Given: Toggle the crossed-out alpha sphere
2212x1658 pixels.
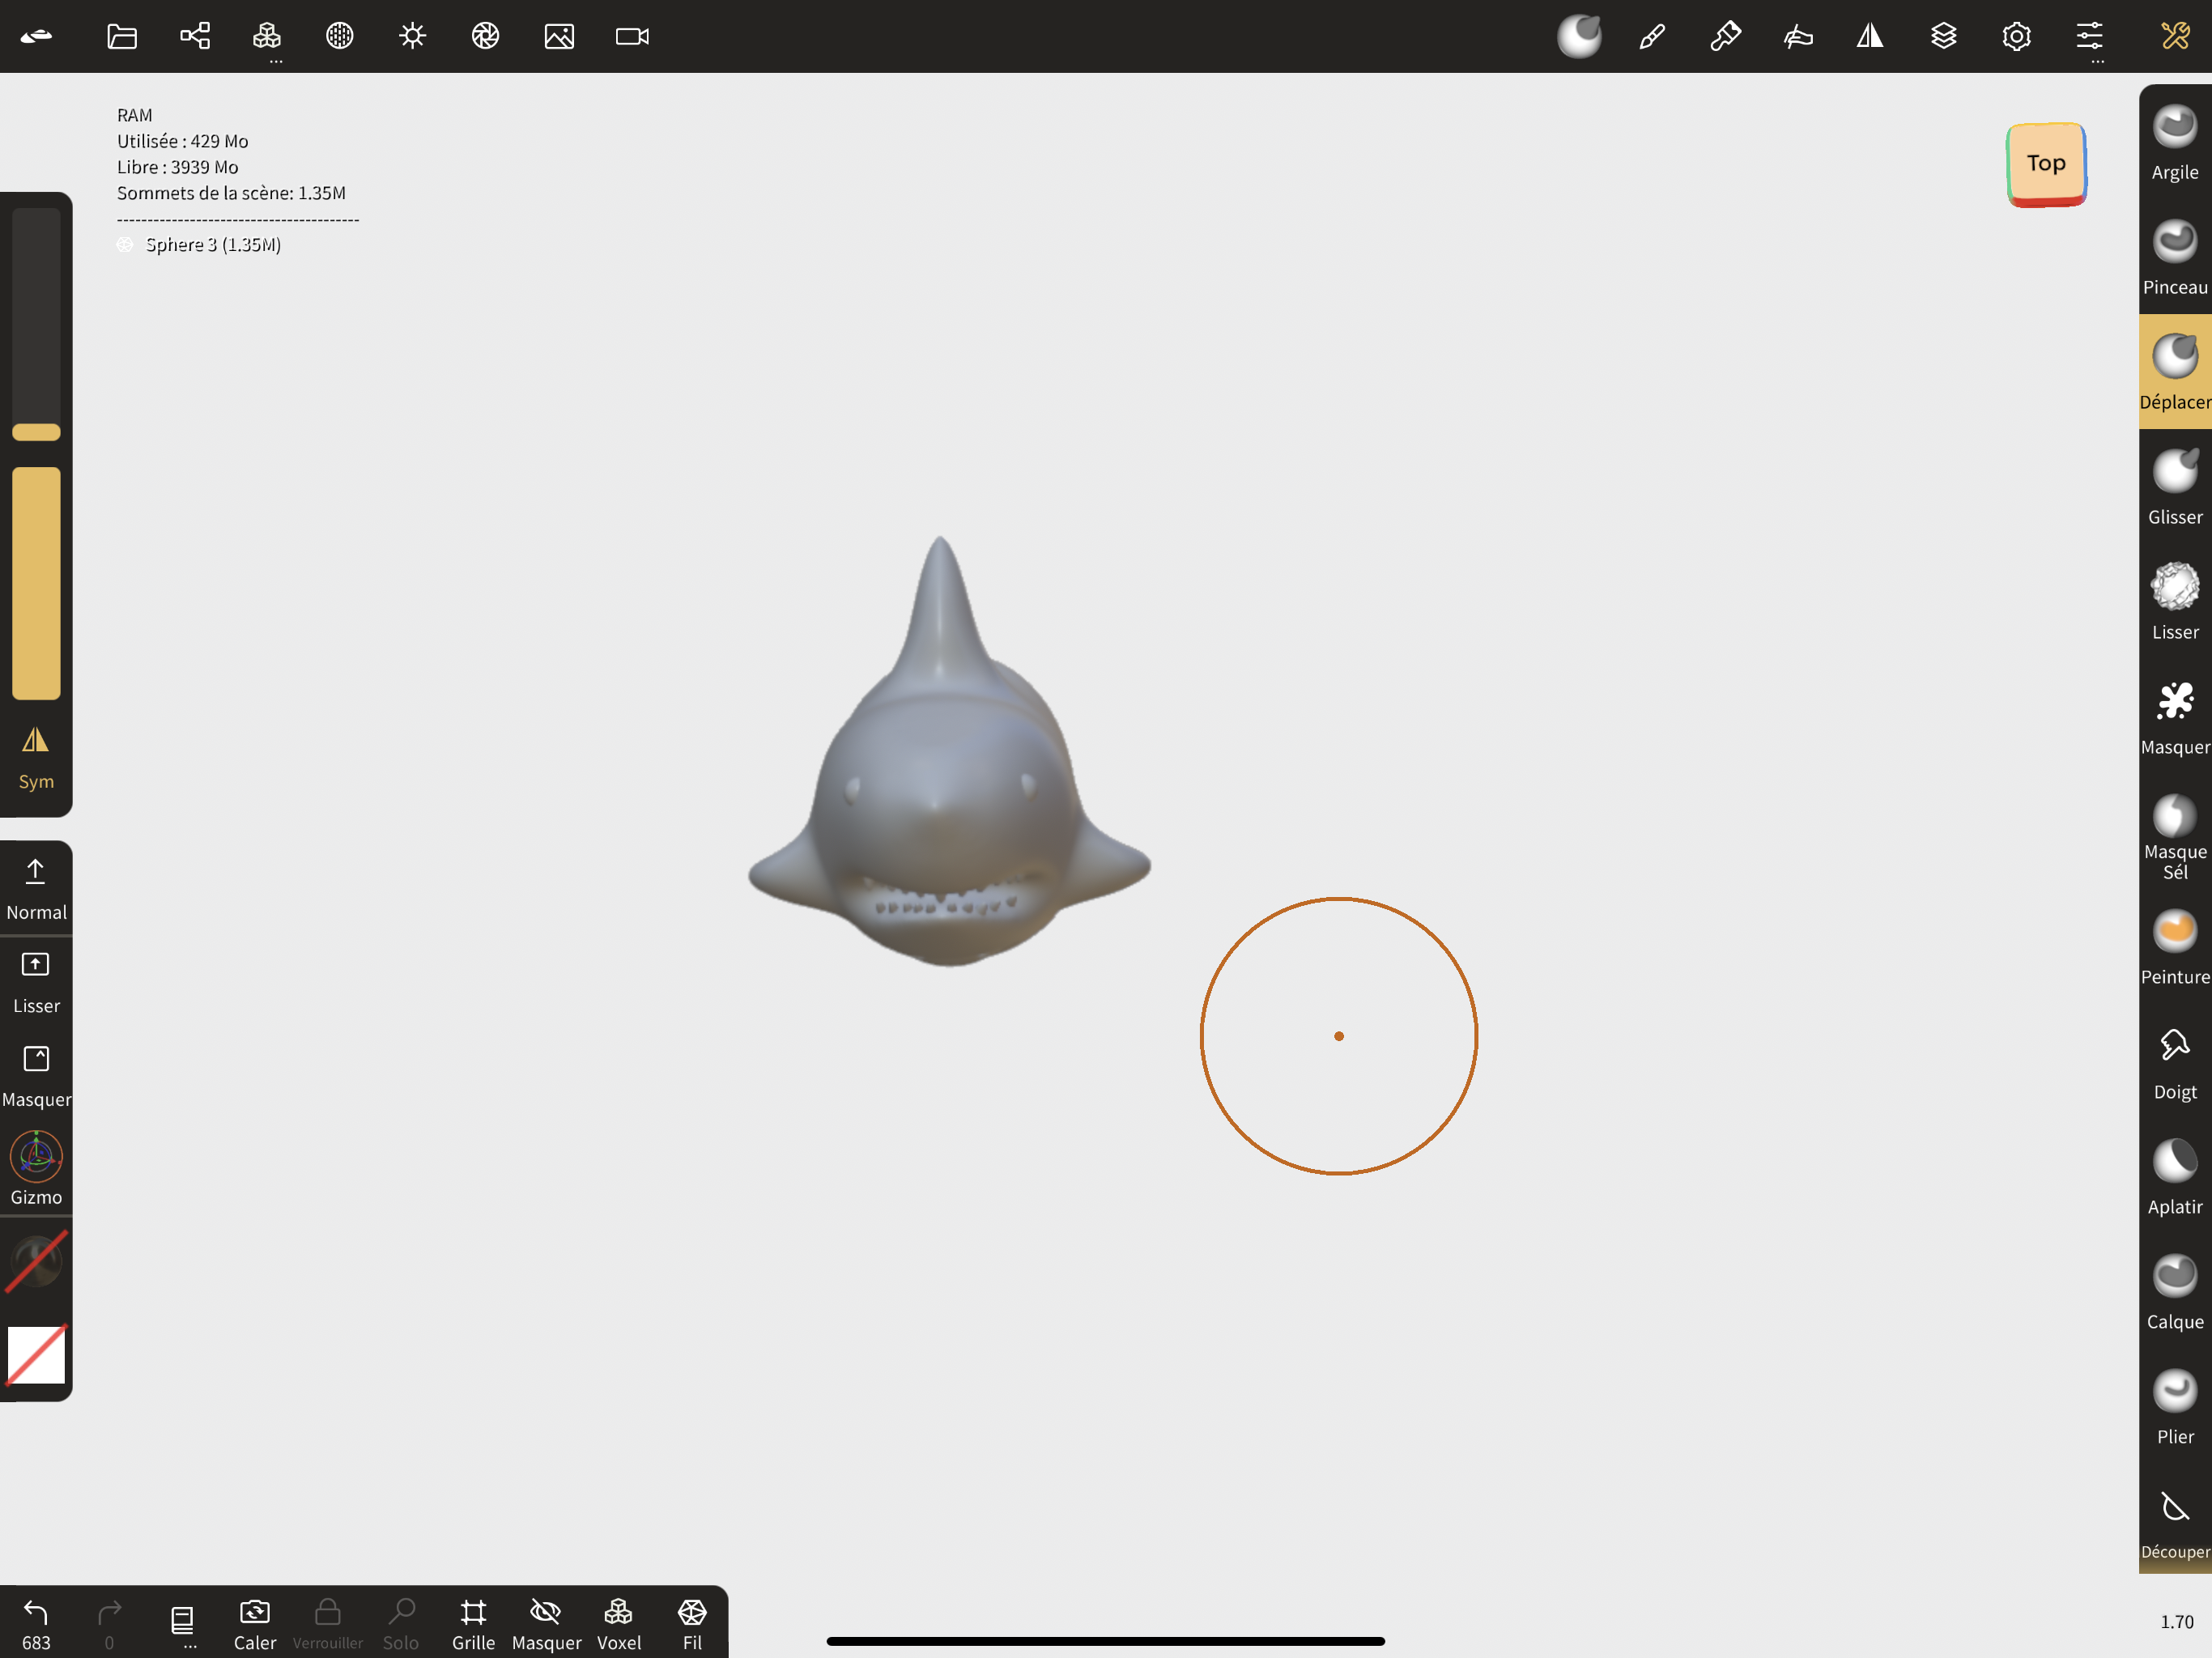Looking at the screenshot, I should point(36,1262).
